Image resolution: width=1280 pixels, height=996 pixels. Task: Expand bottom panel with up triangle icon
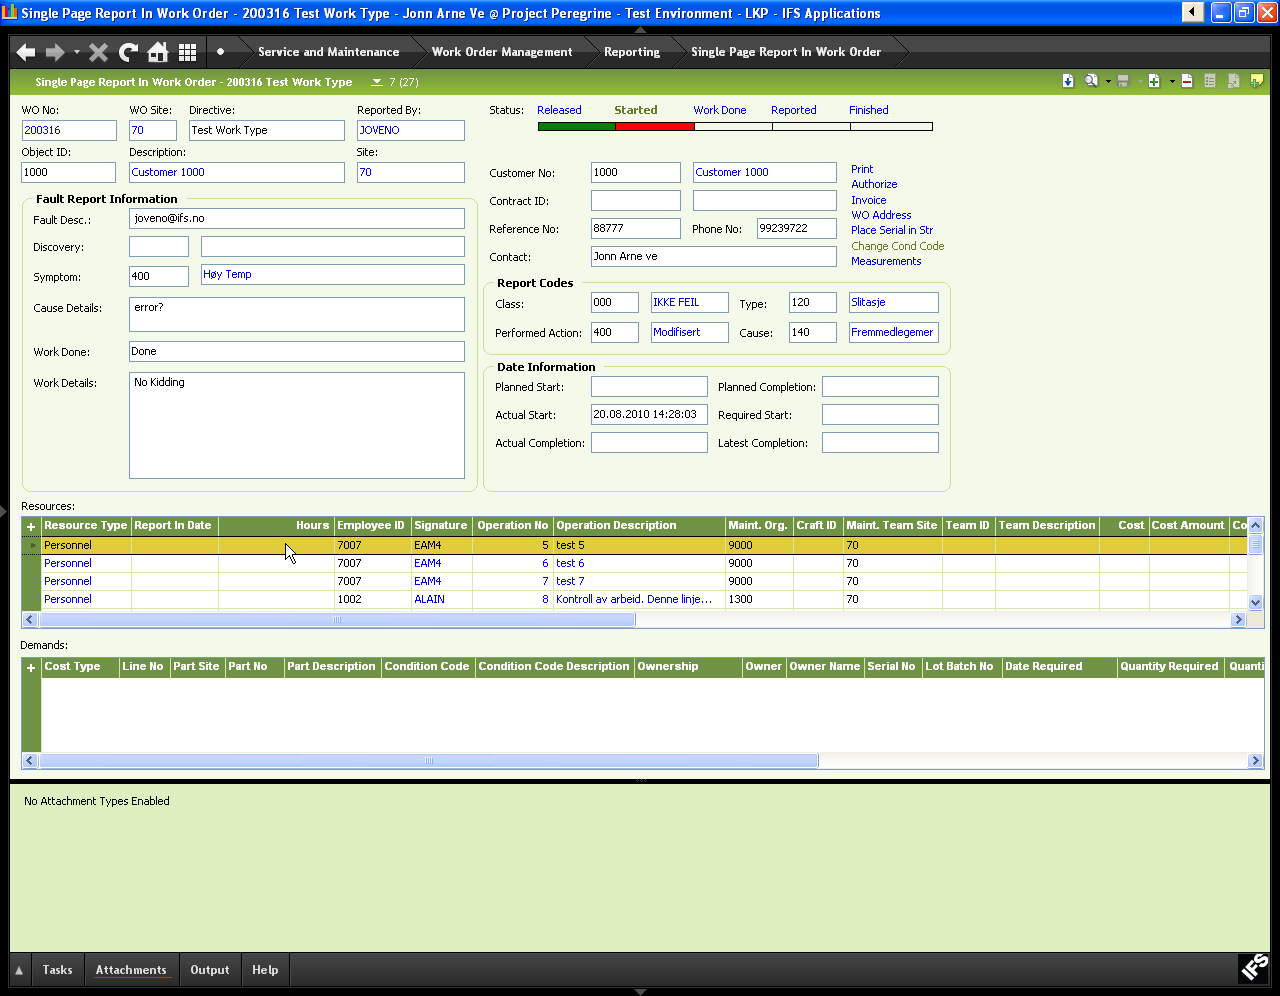pyautogui.click(x=19, y=970)
